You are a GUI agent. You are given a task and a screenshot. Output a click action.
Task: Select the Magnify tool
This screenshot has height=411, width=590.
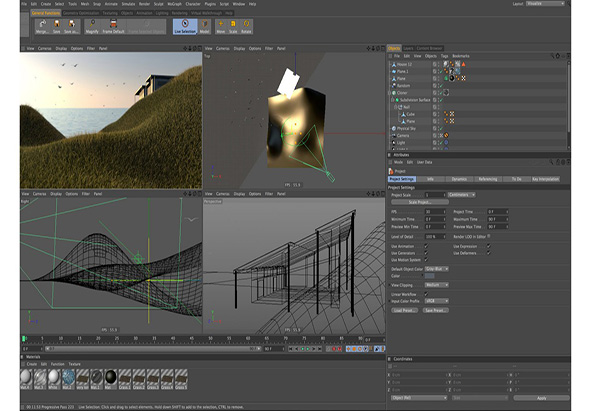coord(92,26)
